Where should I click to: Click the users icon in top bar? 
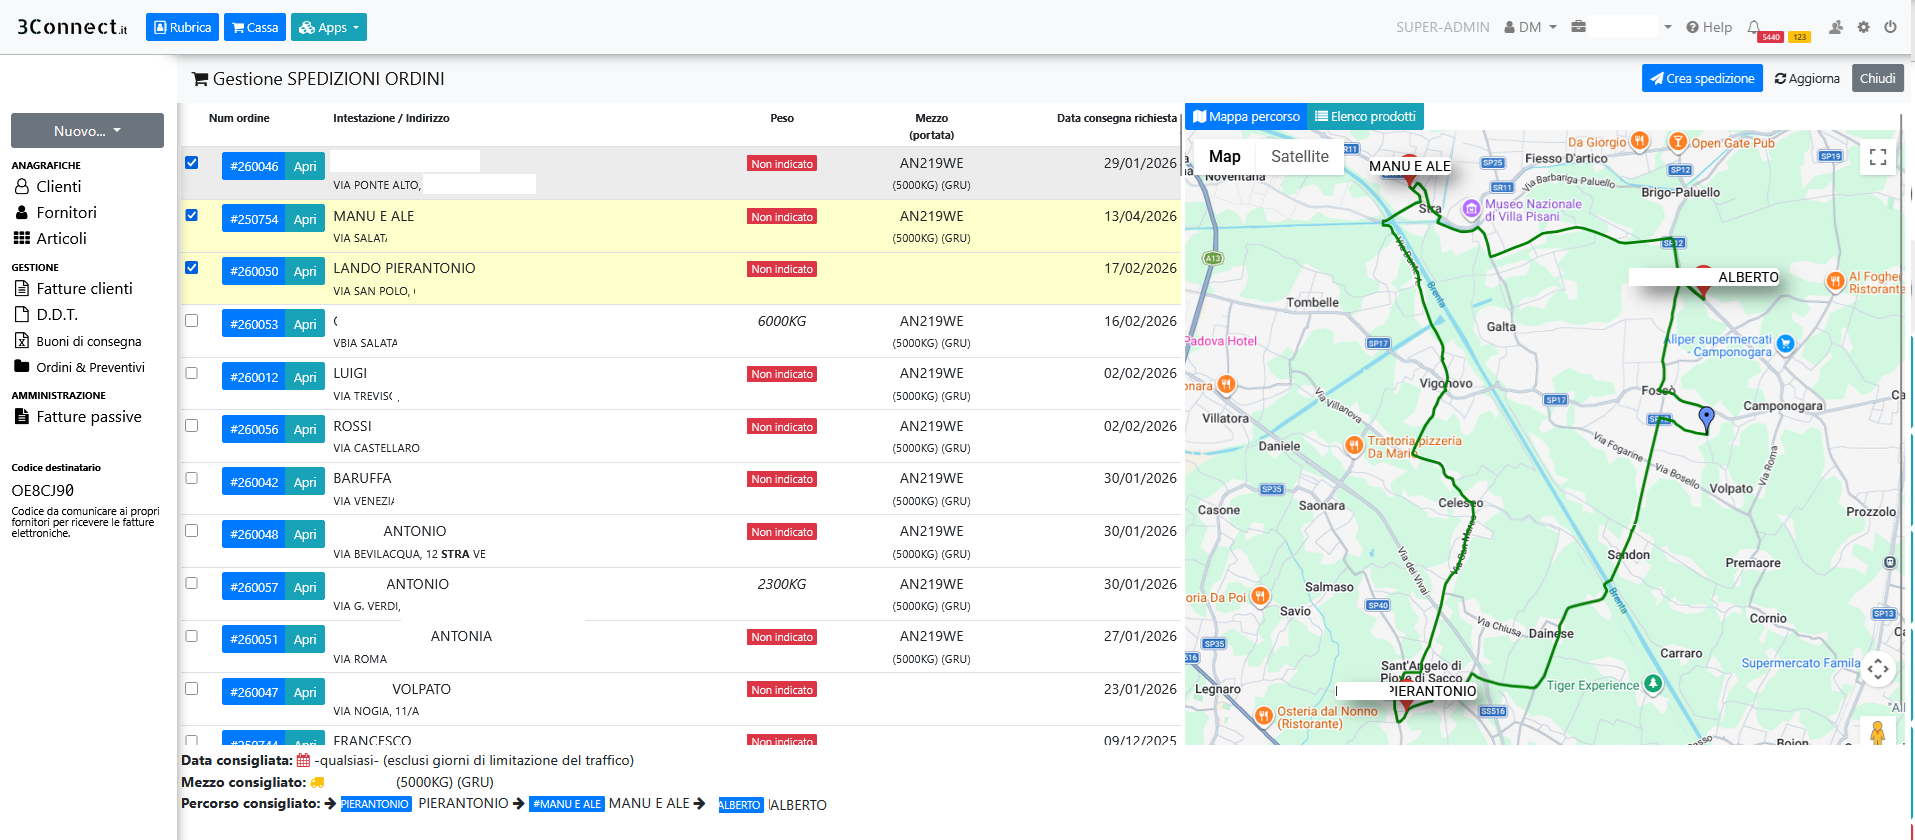coord(1836,27)
